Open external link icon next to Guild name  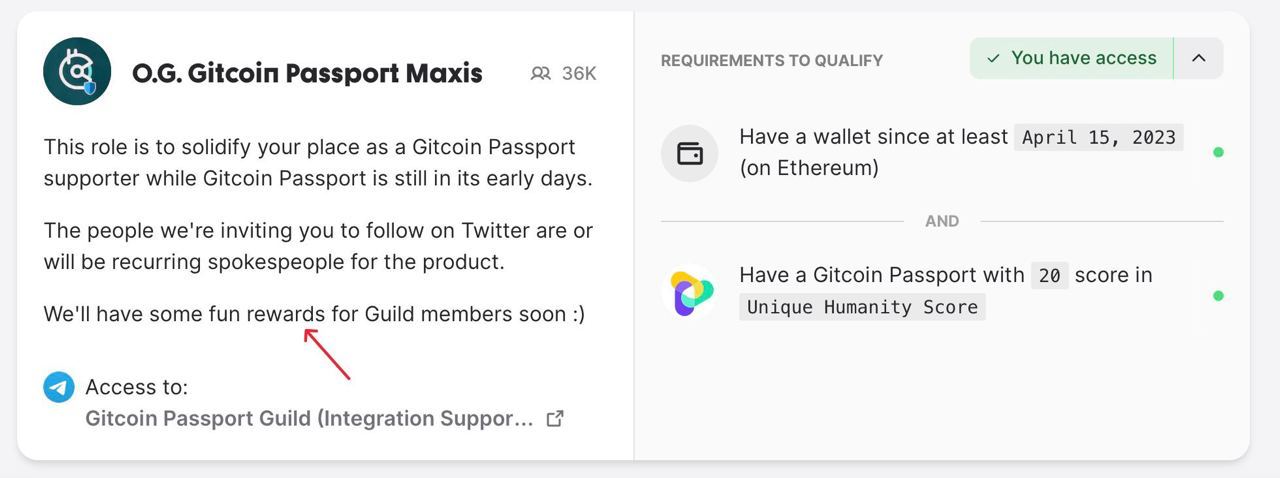coord(555,419)
